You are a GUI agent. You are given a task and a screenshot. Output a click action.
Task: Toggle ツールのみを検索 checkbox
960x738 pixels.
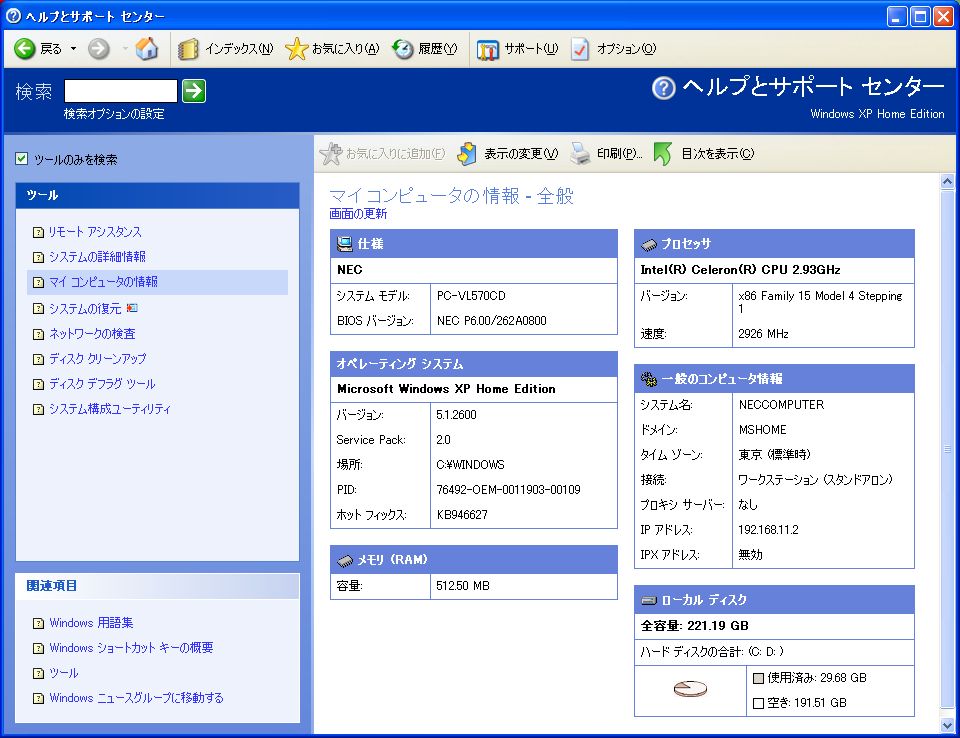(22, 159)
